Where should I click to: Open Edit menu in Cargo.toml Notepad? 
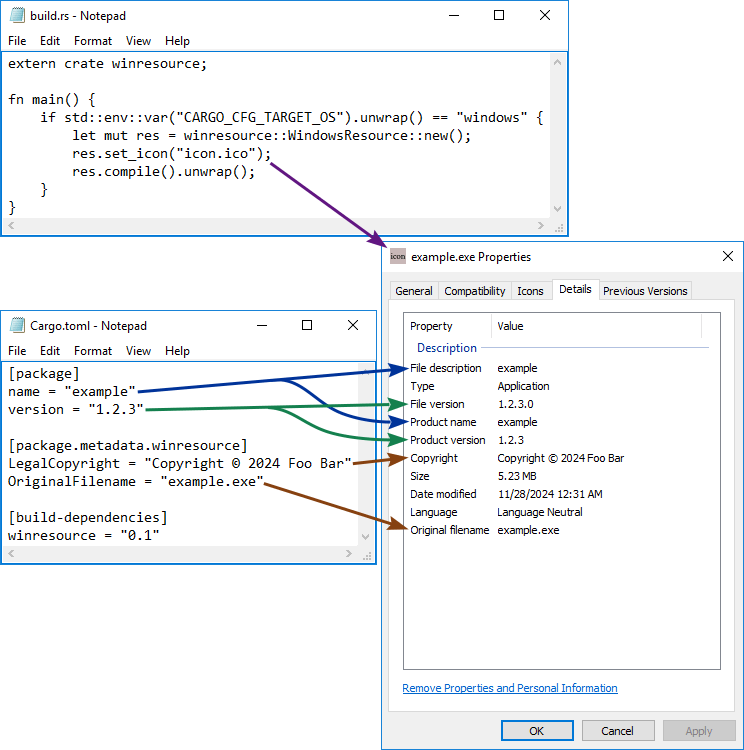(x=50, y=351)
